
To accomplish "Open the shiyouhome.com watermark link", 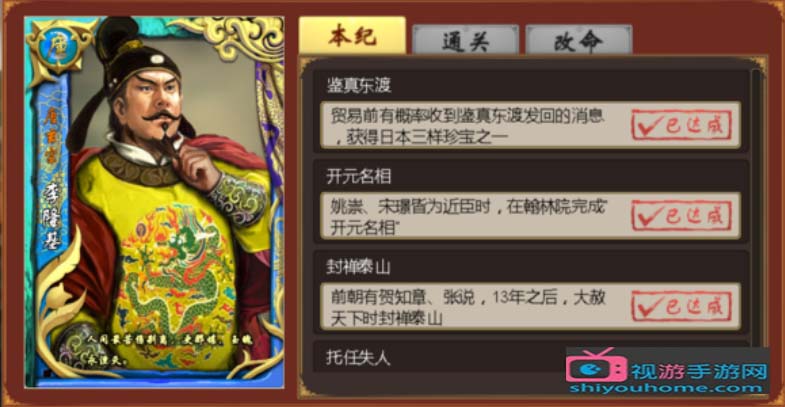I will (x=666, y=388).
